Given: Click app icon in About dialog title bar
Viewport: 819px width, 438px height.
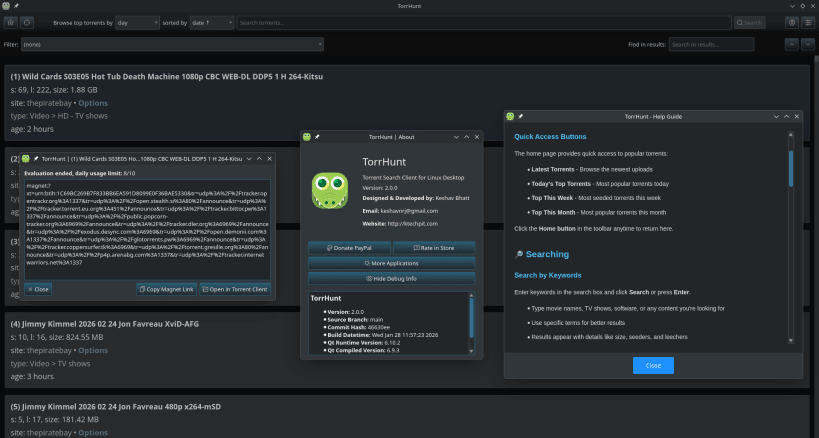Looking at the screenshot, I should point(307,137).
